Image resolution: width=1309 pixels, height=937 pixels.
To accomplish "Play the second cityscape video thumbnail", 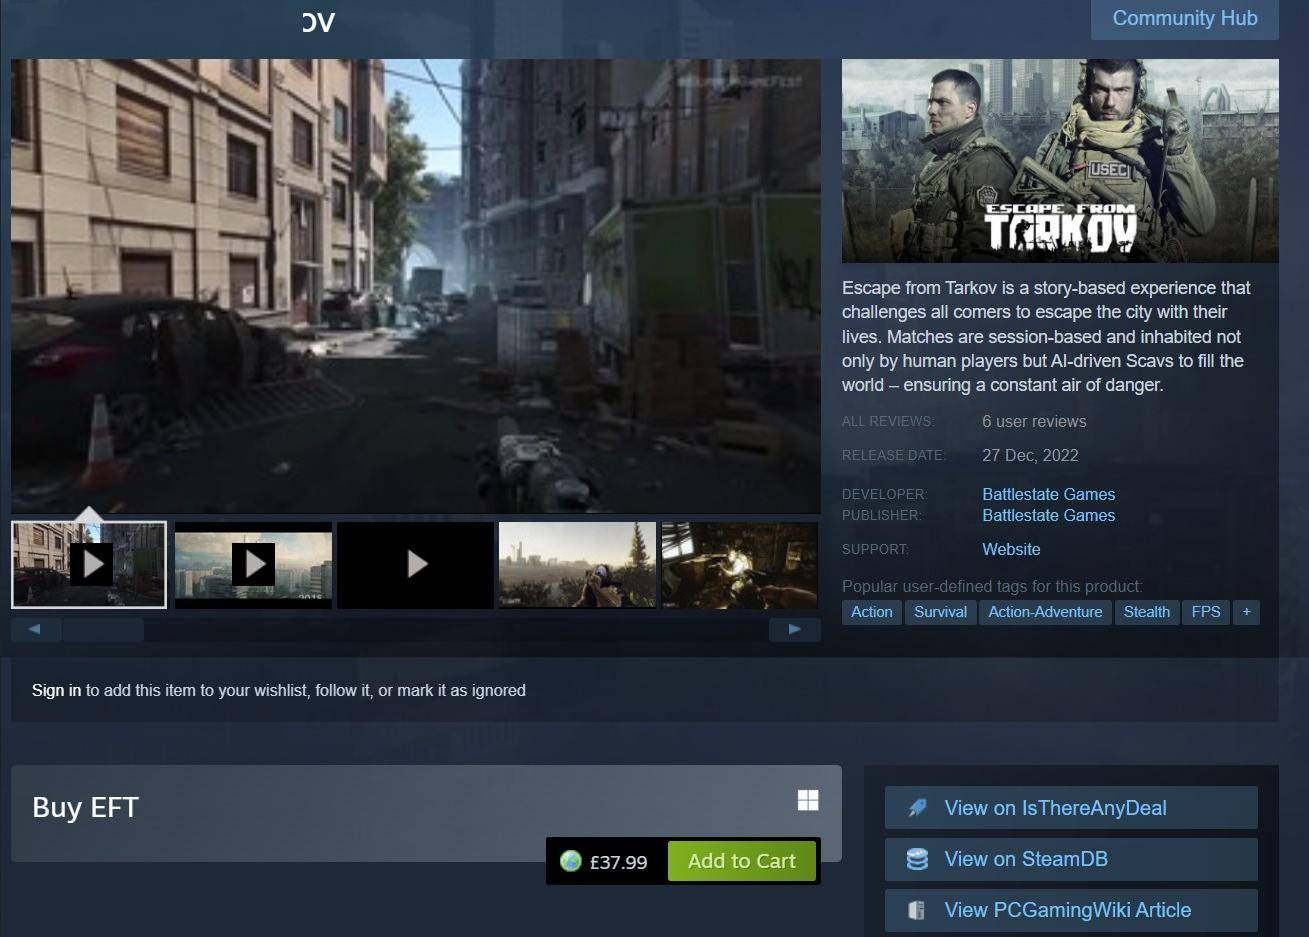I will (x=253, y=564).
